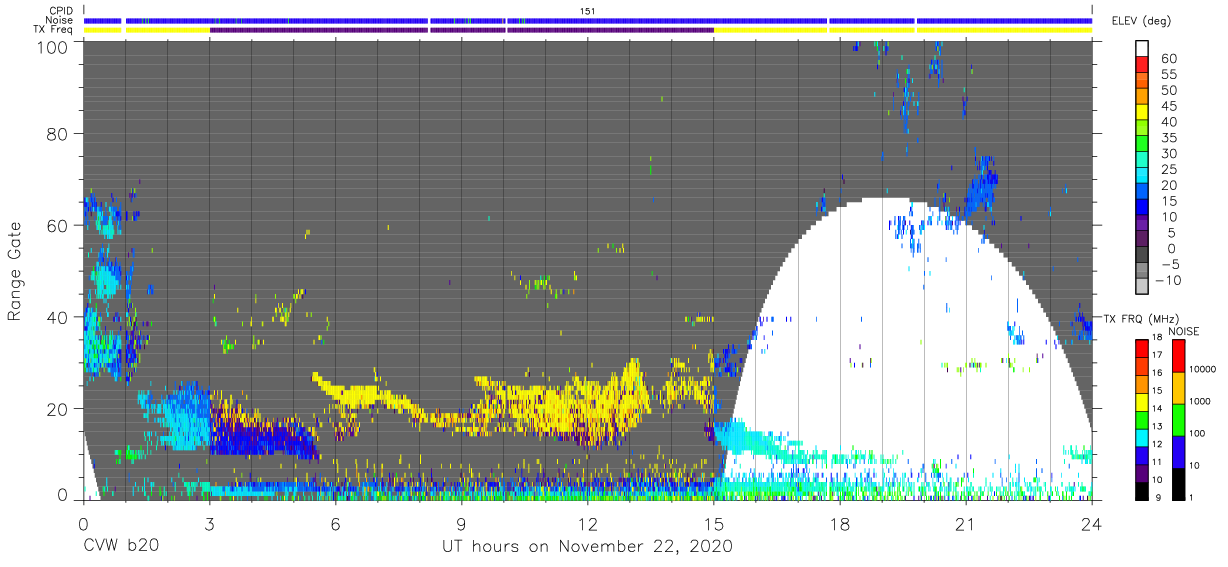Click the blue Noise strip above the plot
The image size is (1228, 567).
click(588, 20)
